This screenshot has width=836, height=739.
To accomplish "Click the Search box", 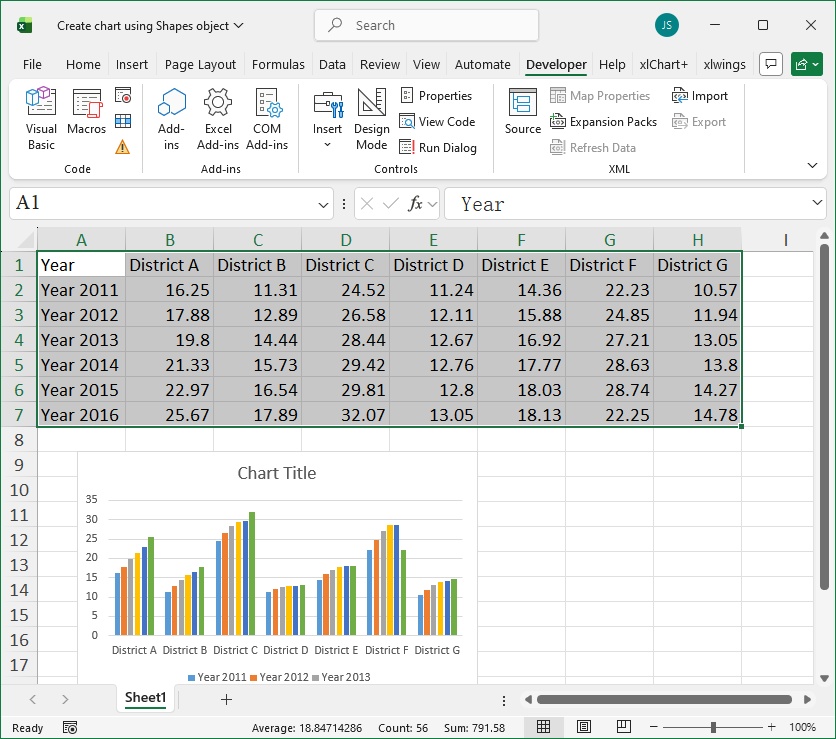I will [427, 25].
